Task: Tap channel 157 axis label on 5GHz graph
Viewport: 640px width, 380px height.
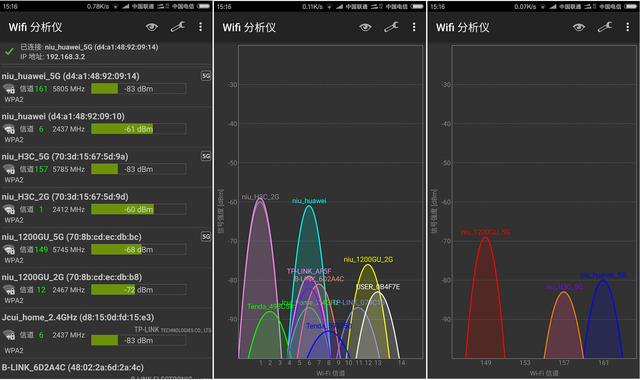Action: [x=564, y=363]
